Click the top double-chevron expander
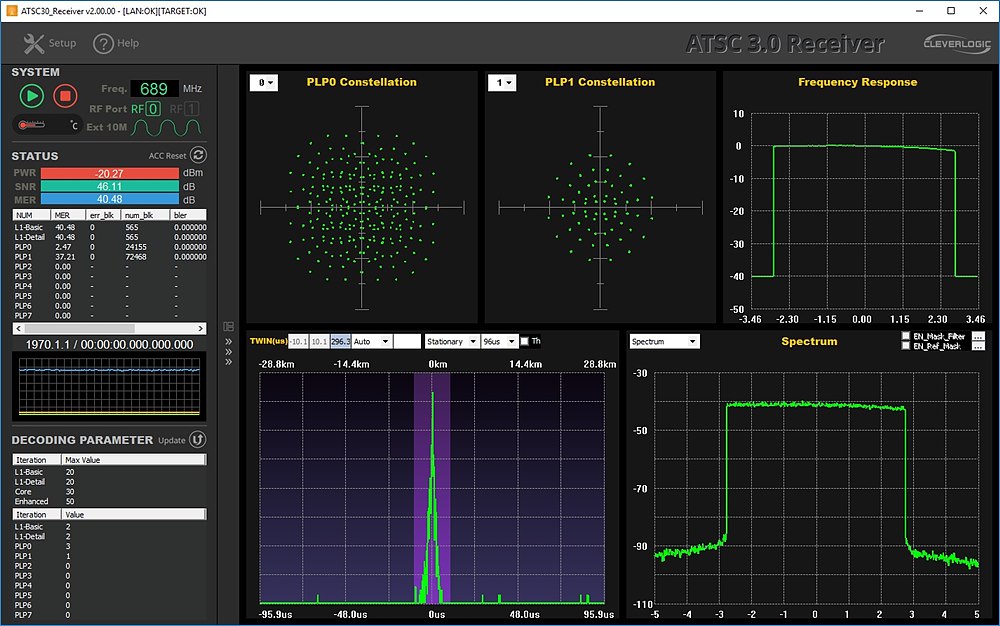1000x626 pixels. (x=228, y=342)
